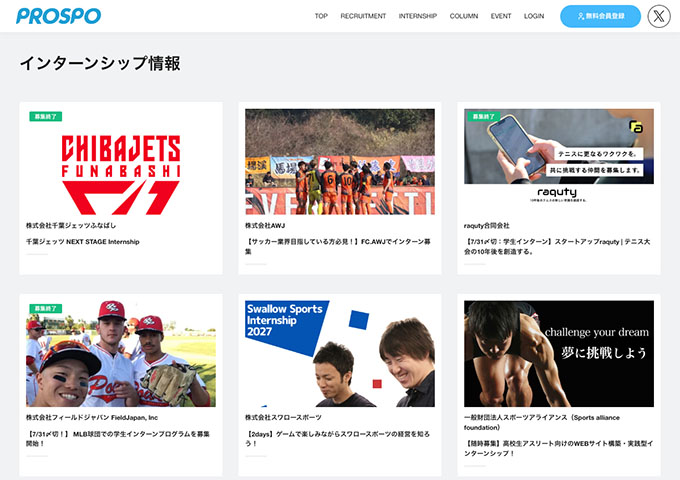Select INTERNSHIP in the navigation
Screen dimensions: 680x480
click(418, 16)
